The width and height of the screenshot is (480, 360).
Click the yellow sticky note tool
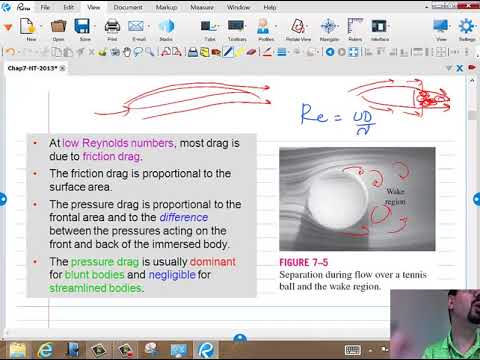coord(204,52)
